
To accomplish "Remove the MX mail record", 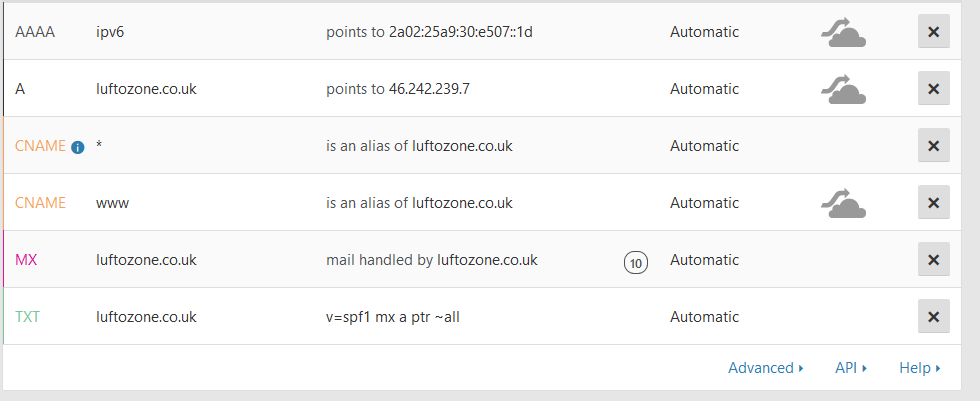I will click(933, 260).
